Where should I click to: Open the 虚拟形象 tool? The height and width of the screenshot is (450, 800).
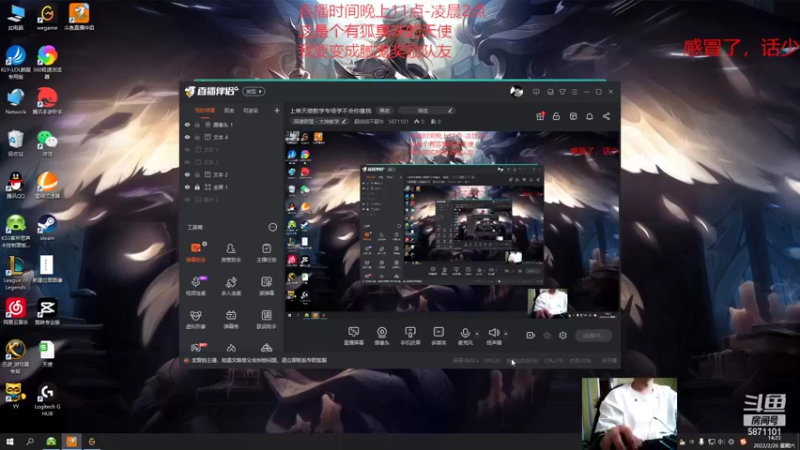tap(195, 319)
